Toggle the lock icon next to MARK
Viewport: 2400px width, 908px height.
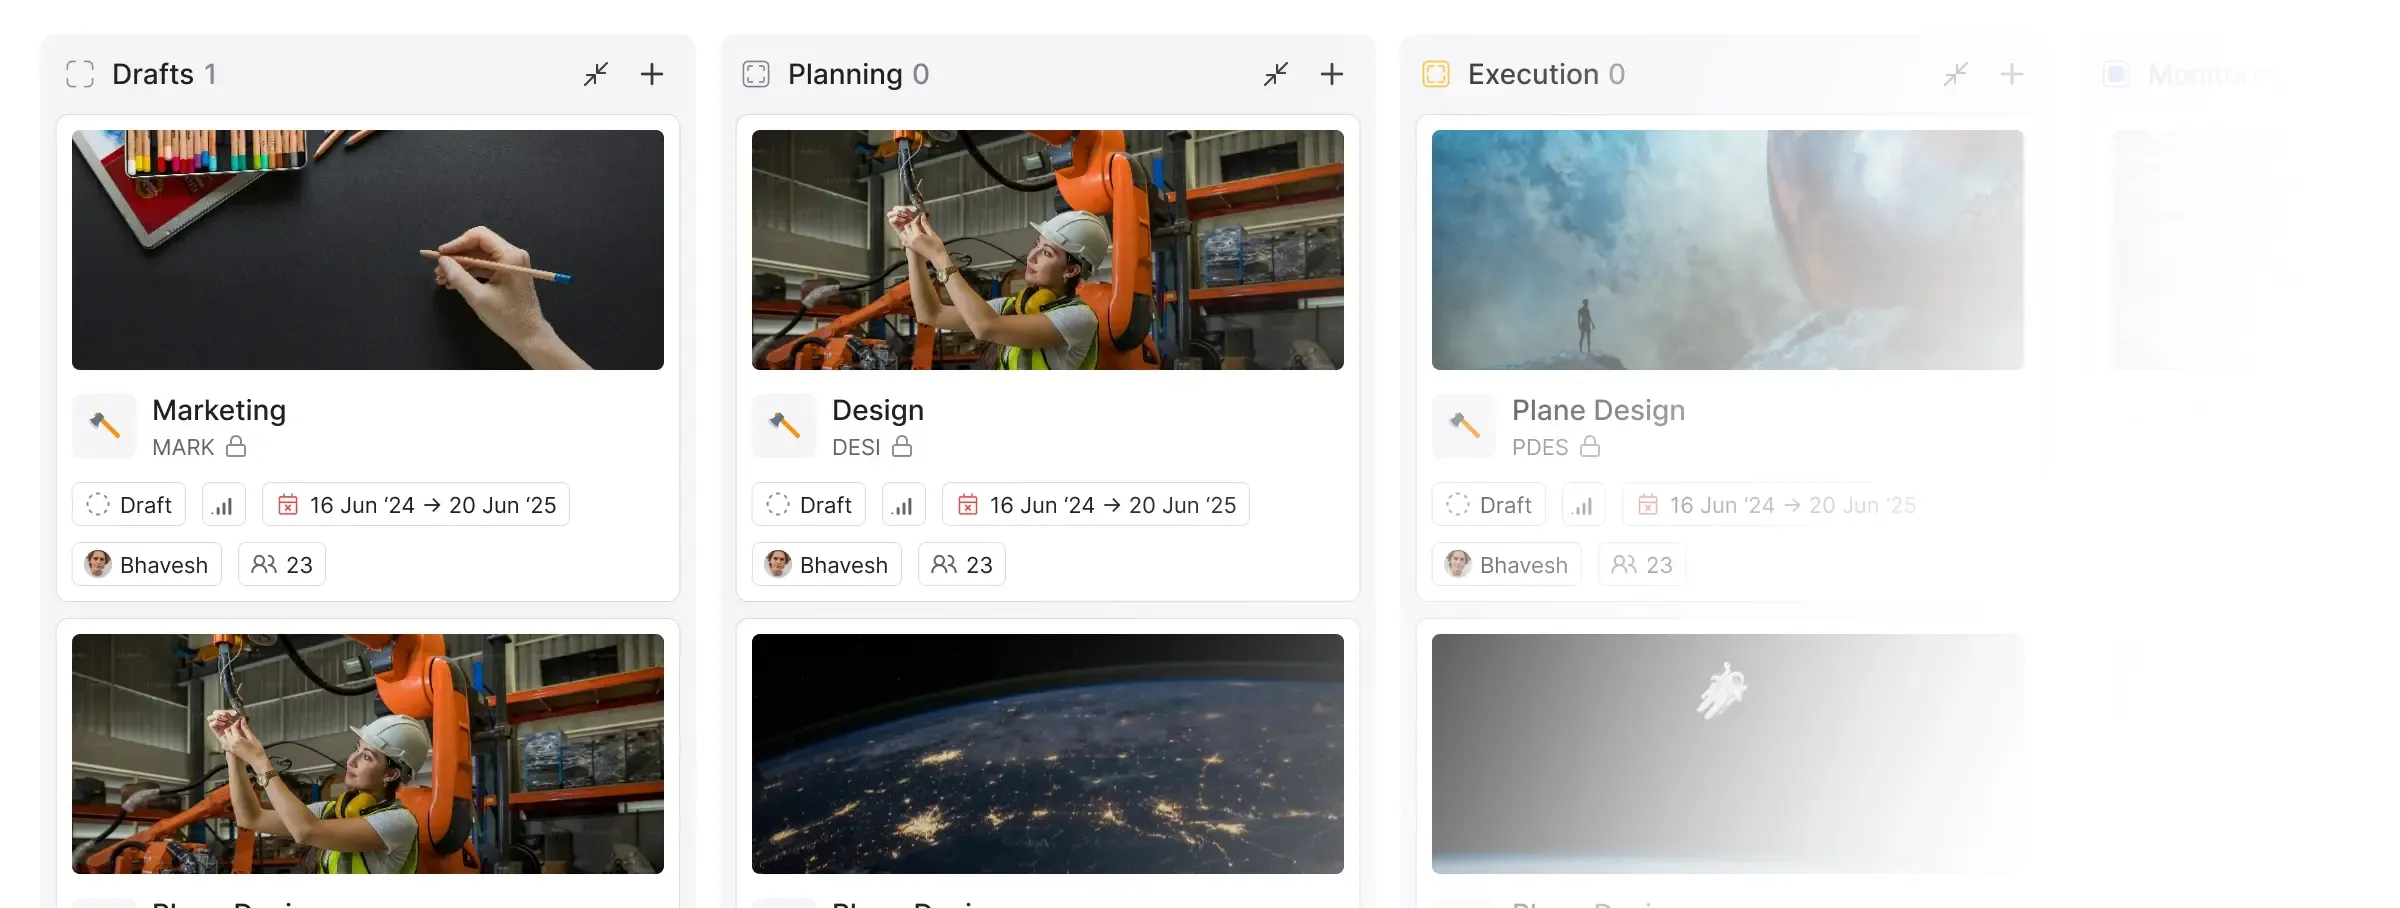238,447
